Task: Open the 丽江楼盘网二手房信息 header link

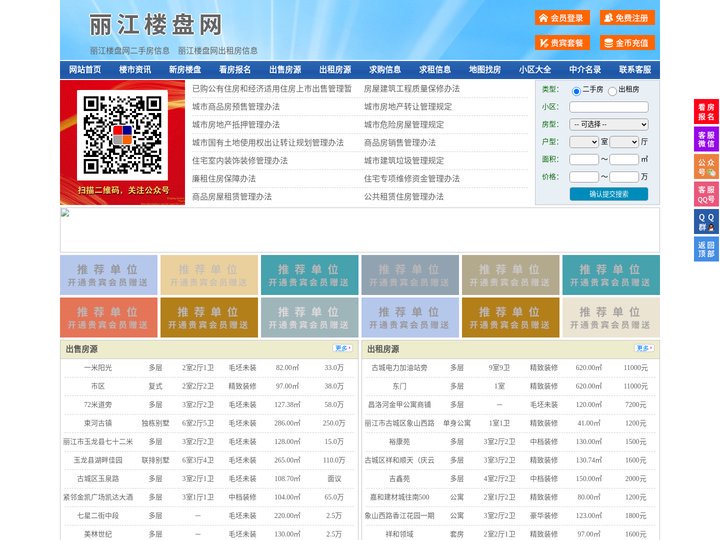Action: click(x=130, y=51)
